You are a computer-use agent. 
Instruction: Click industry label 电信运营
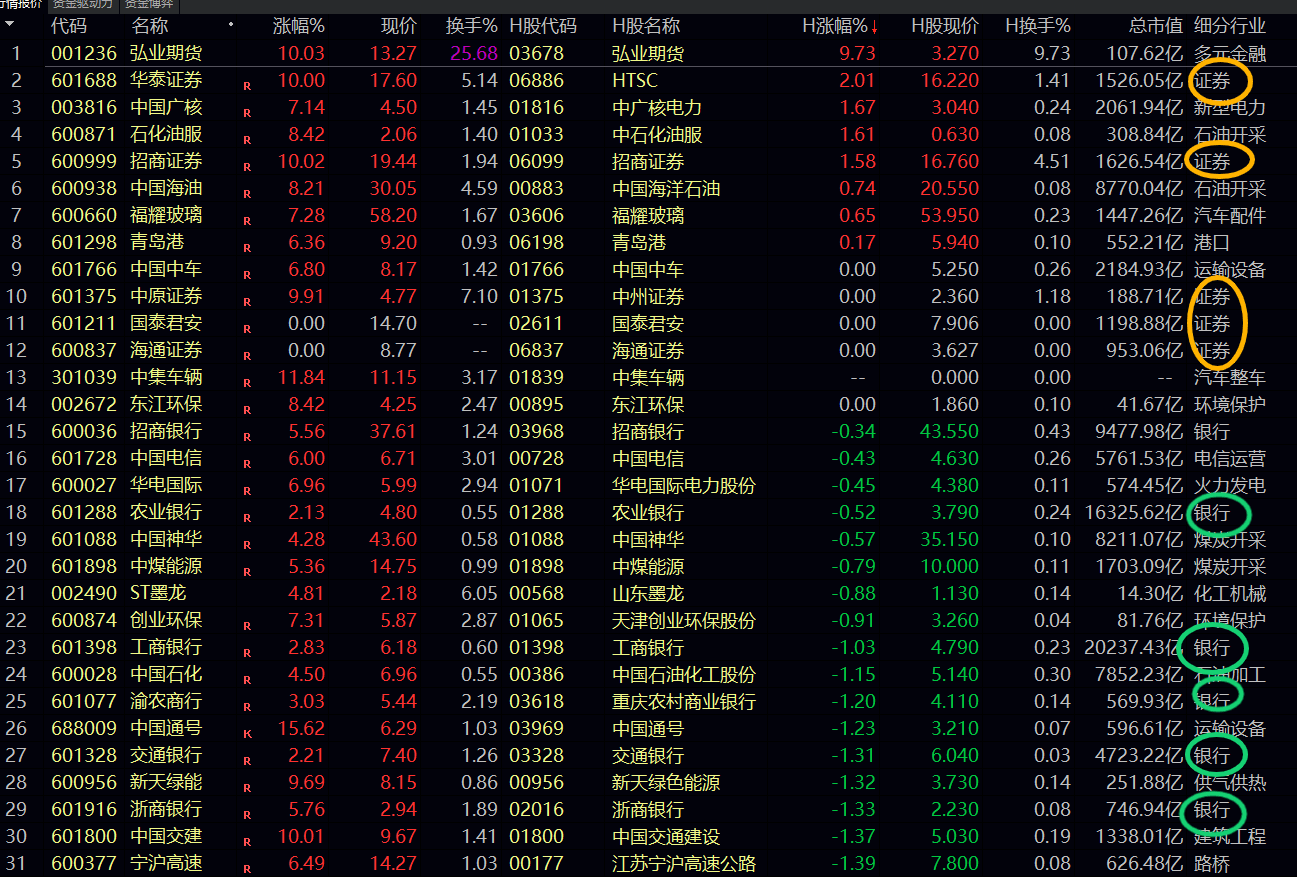[1230, 458]
